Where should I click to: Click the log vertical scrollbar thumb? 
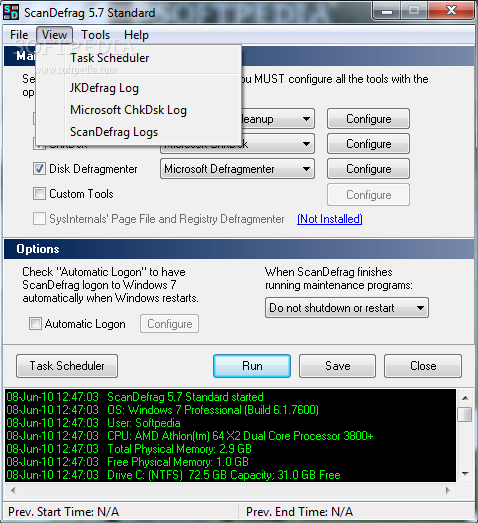[x=465, y=415]
